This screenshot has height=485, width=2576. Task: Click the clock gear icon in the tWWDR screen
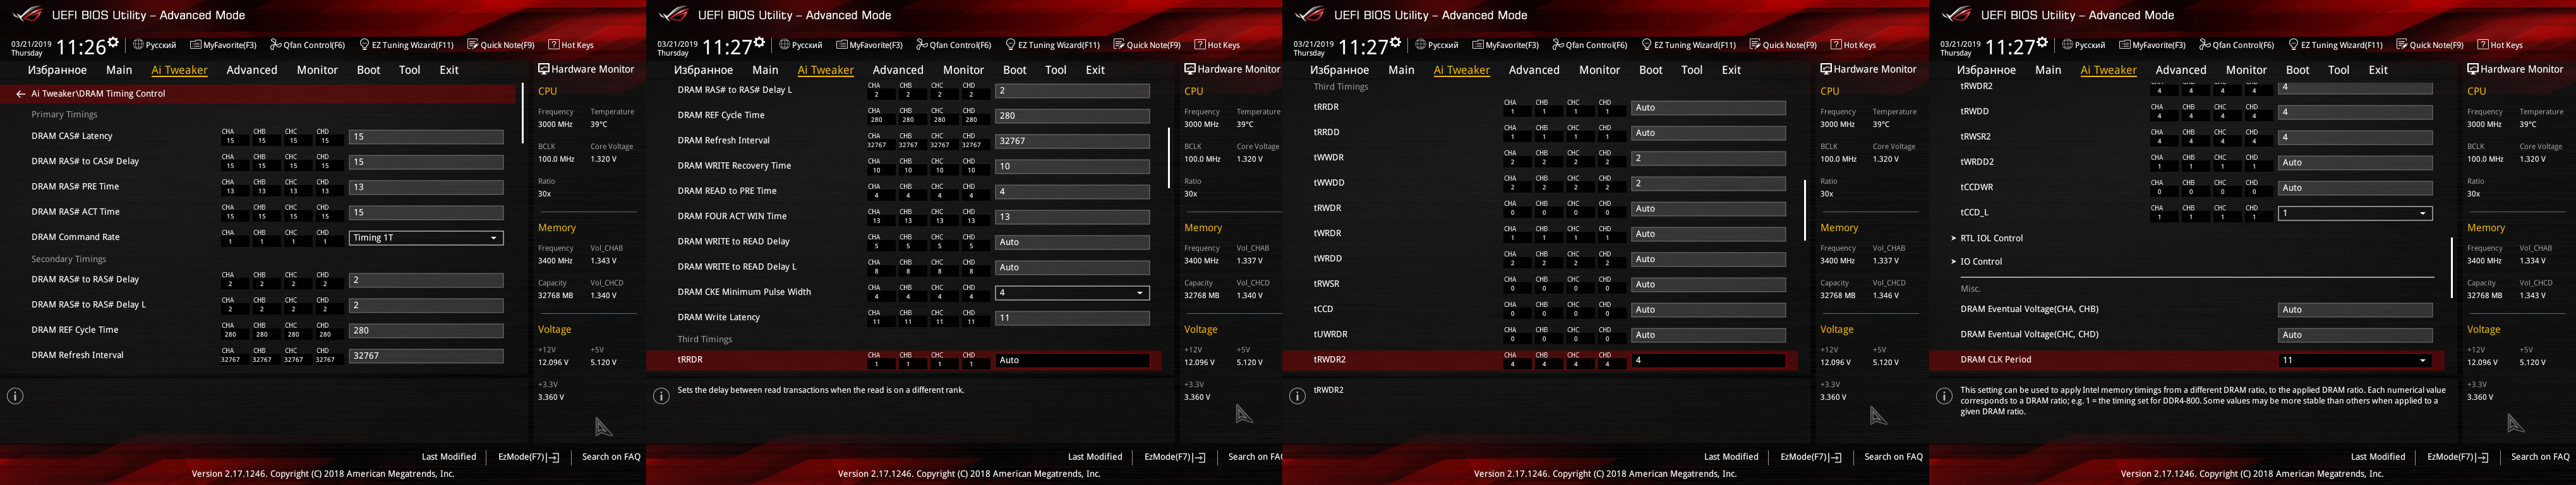(x=1395, y=43)
